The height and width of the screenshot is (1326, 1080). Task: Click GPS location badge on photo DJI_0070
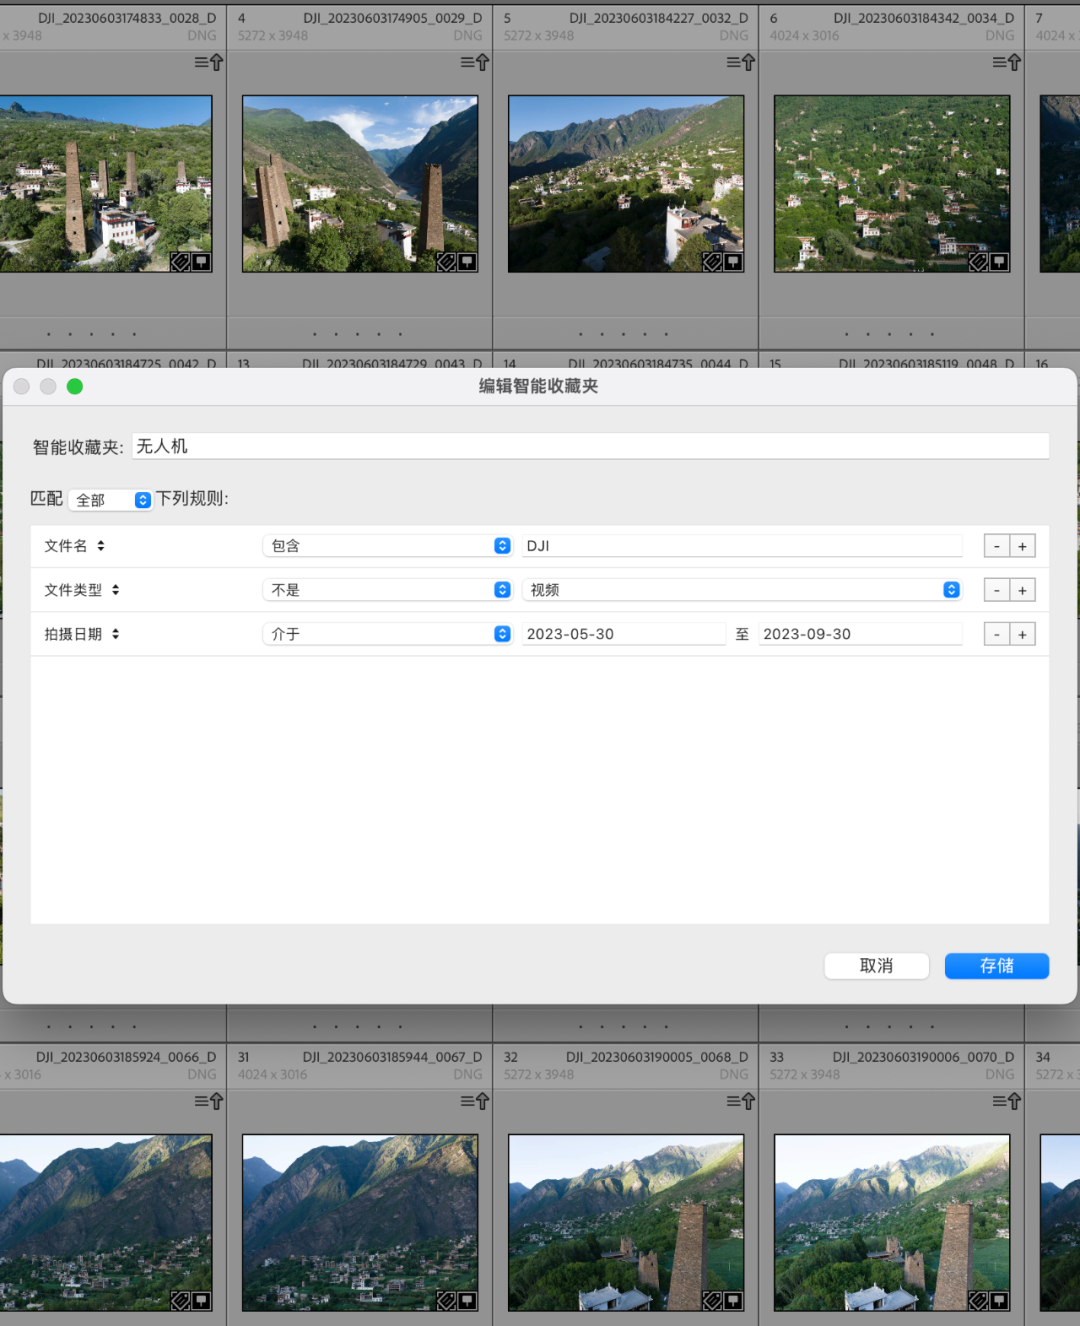[x=999, y=1301]
